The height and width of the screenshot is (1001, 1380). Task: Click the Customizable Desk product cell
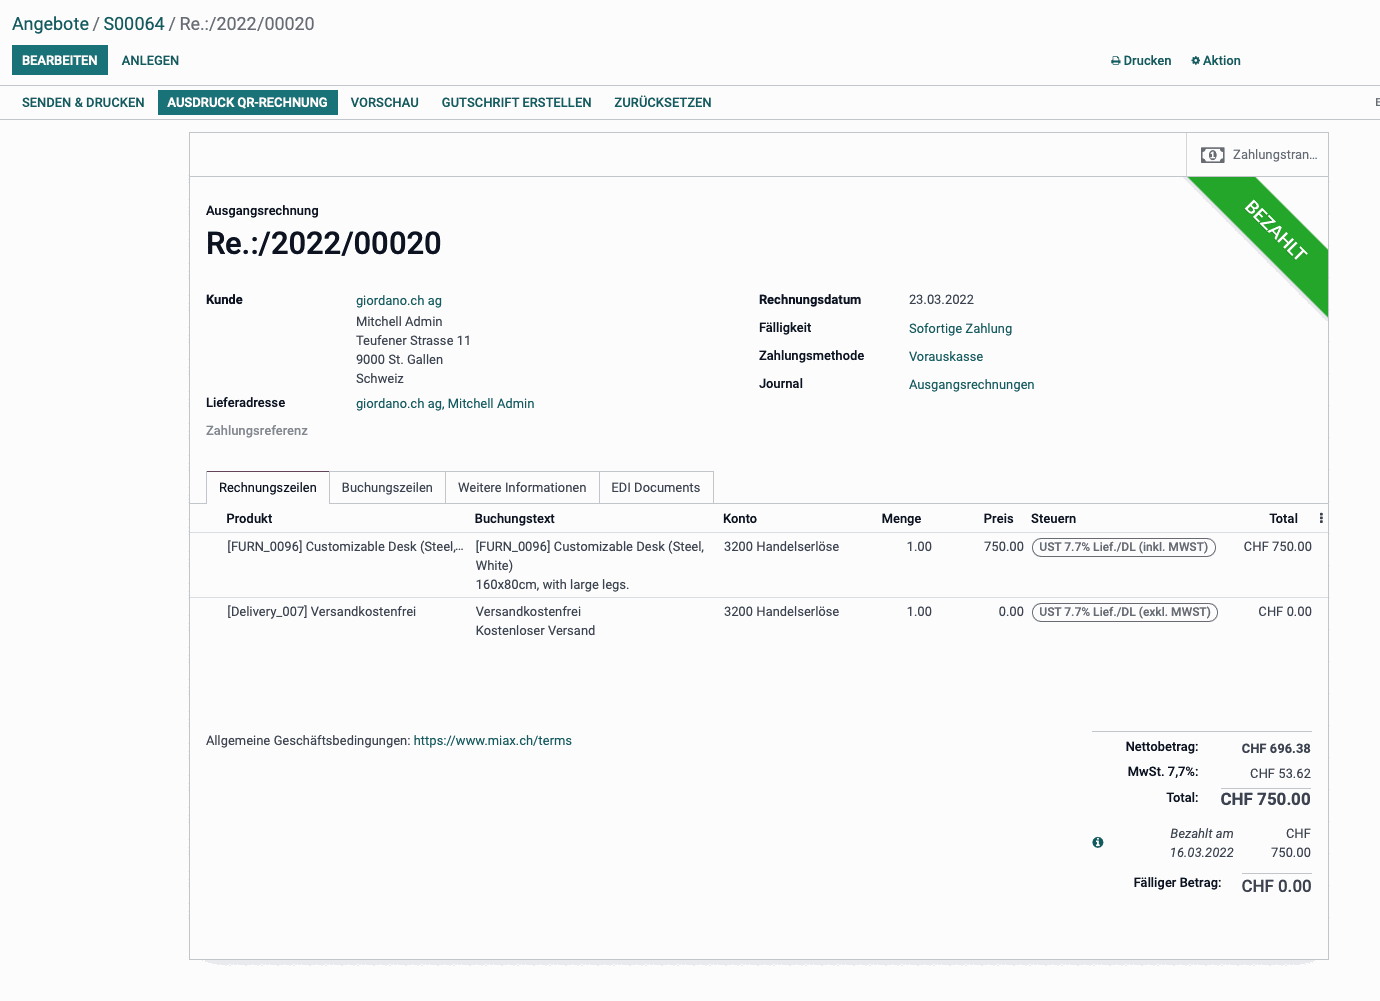tap(345, 546)
